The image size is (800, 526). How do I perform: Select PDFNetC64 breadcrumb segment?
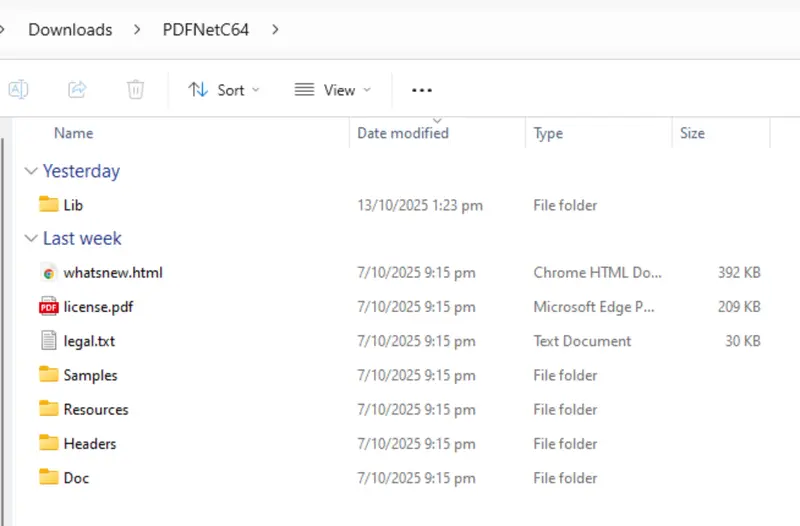(206, 30)
